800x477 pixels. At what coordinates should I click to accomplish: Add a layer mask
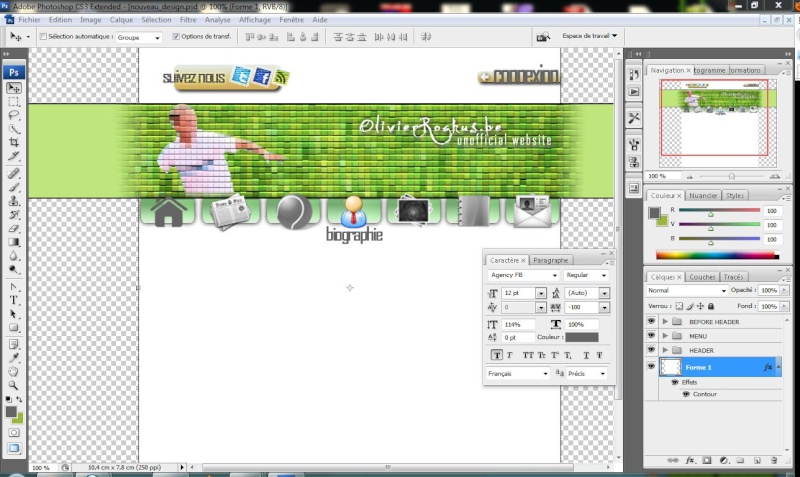tap(707, 460)
